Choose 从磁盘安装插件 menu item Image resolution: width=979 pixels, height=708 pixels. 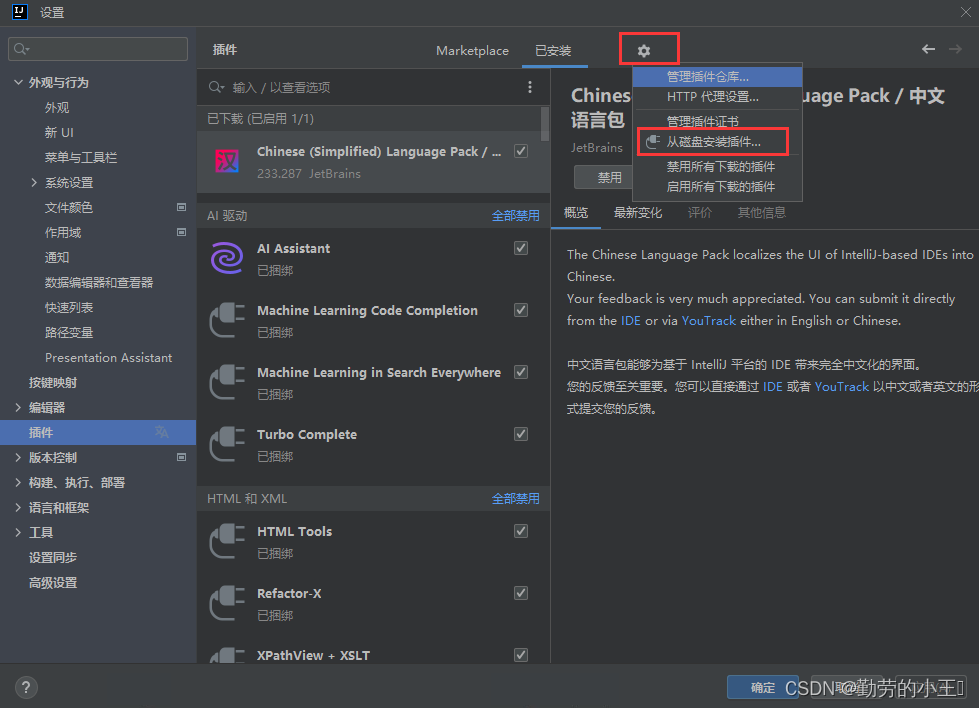coord(717,142)
